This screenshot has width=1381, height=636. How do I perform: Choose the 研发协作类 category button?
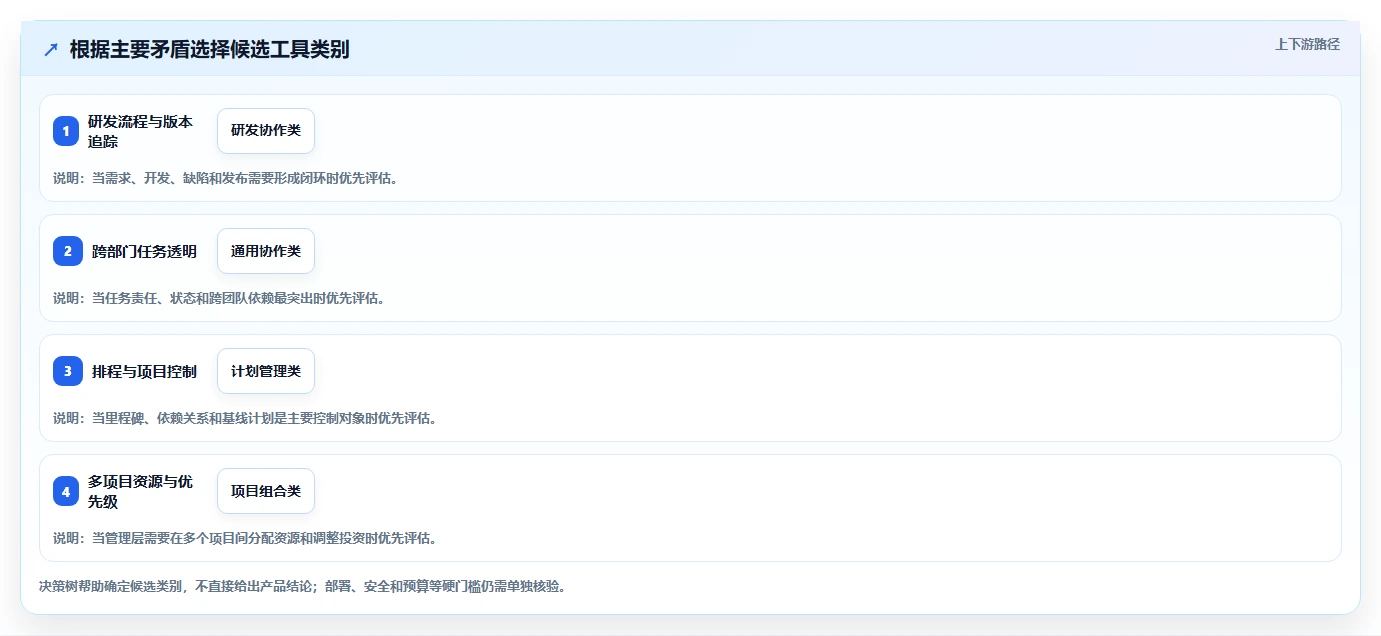(266, 131)
